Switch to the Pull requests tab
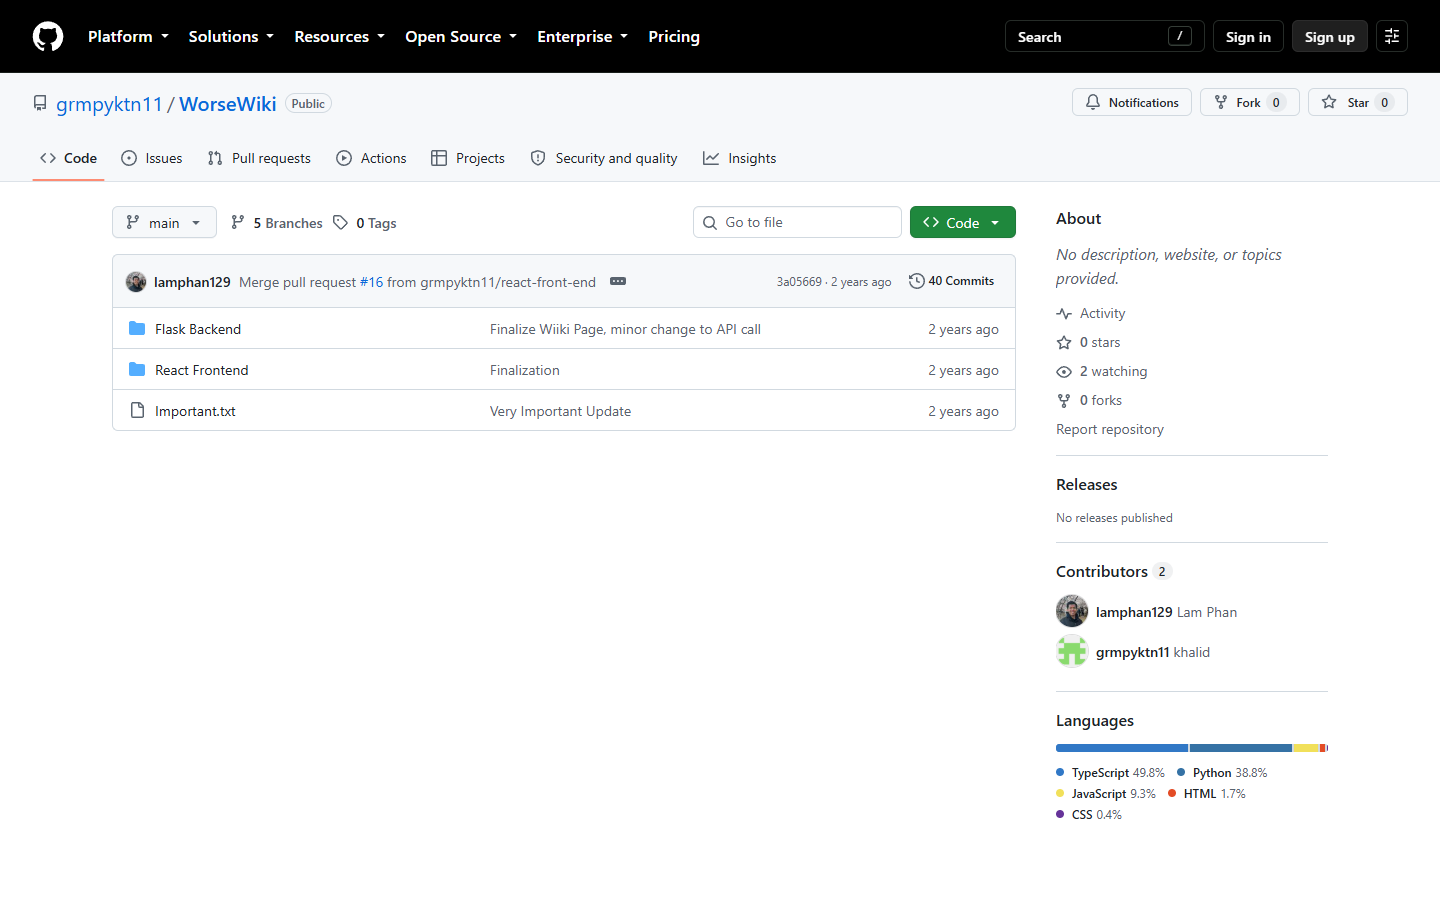 [259, 158]
